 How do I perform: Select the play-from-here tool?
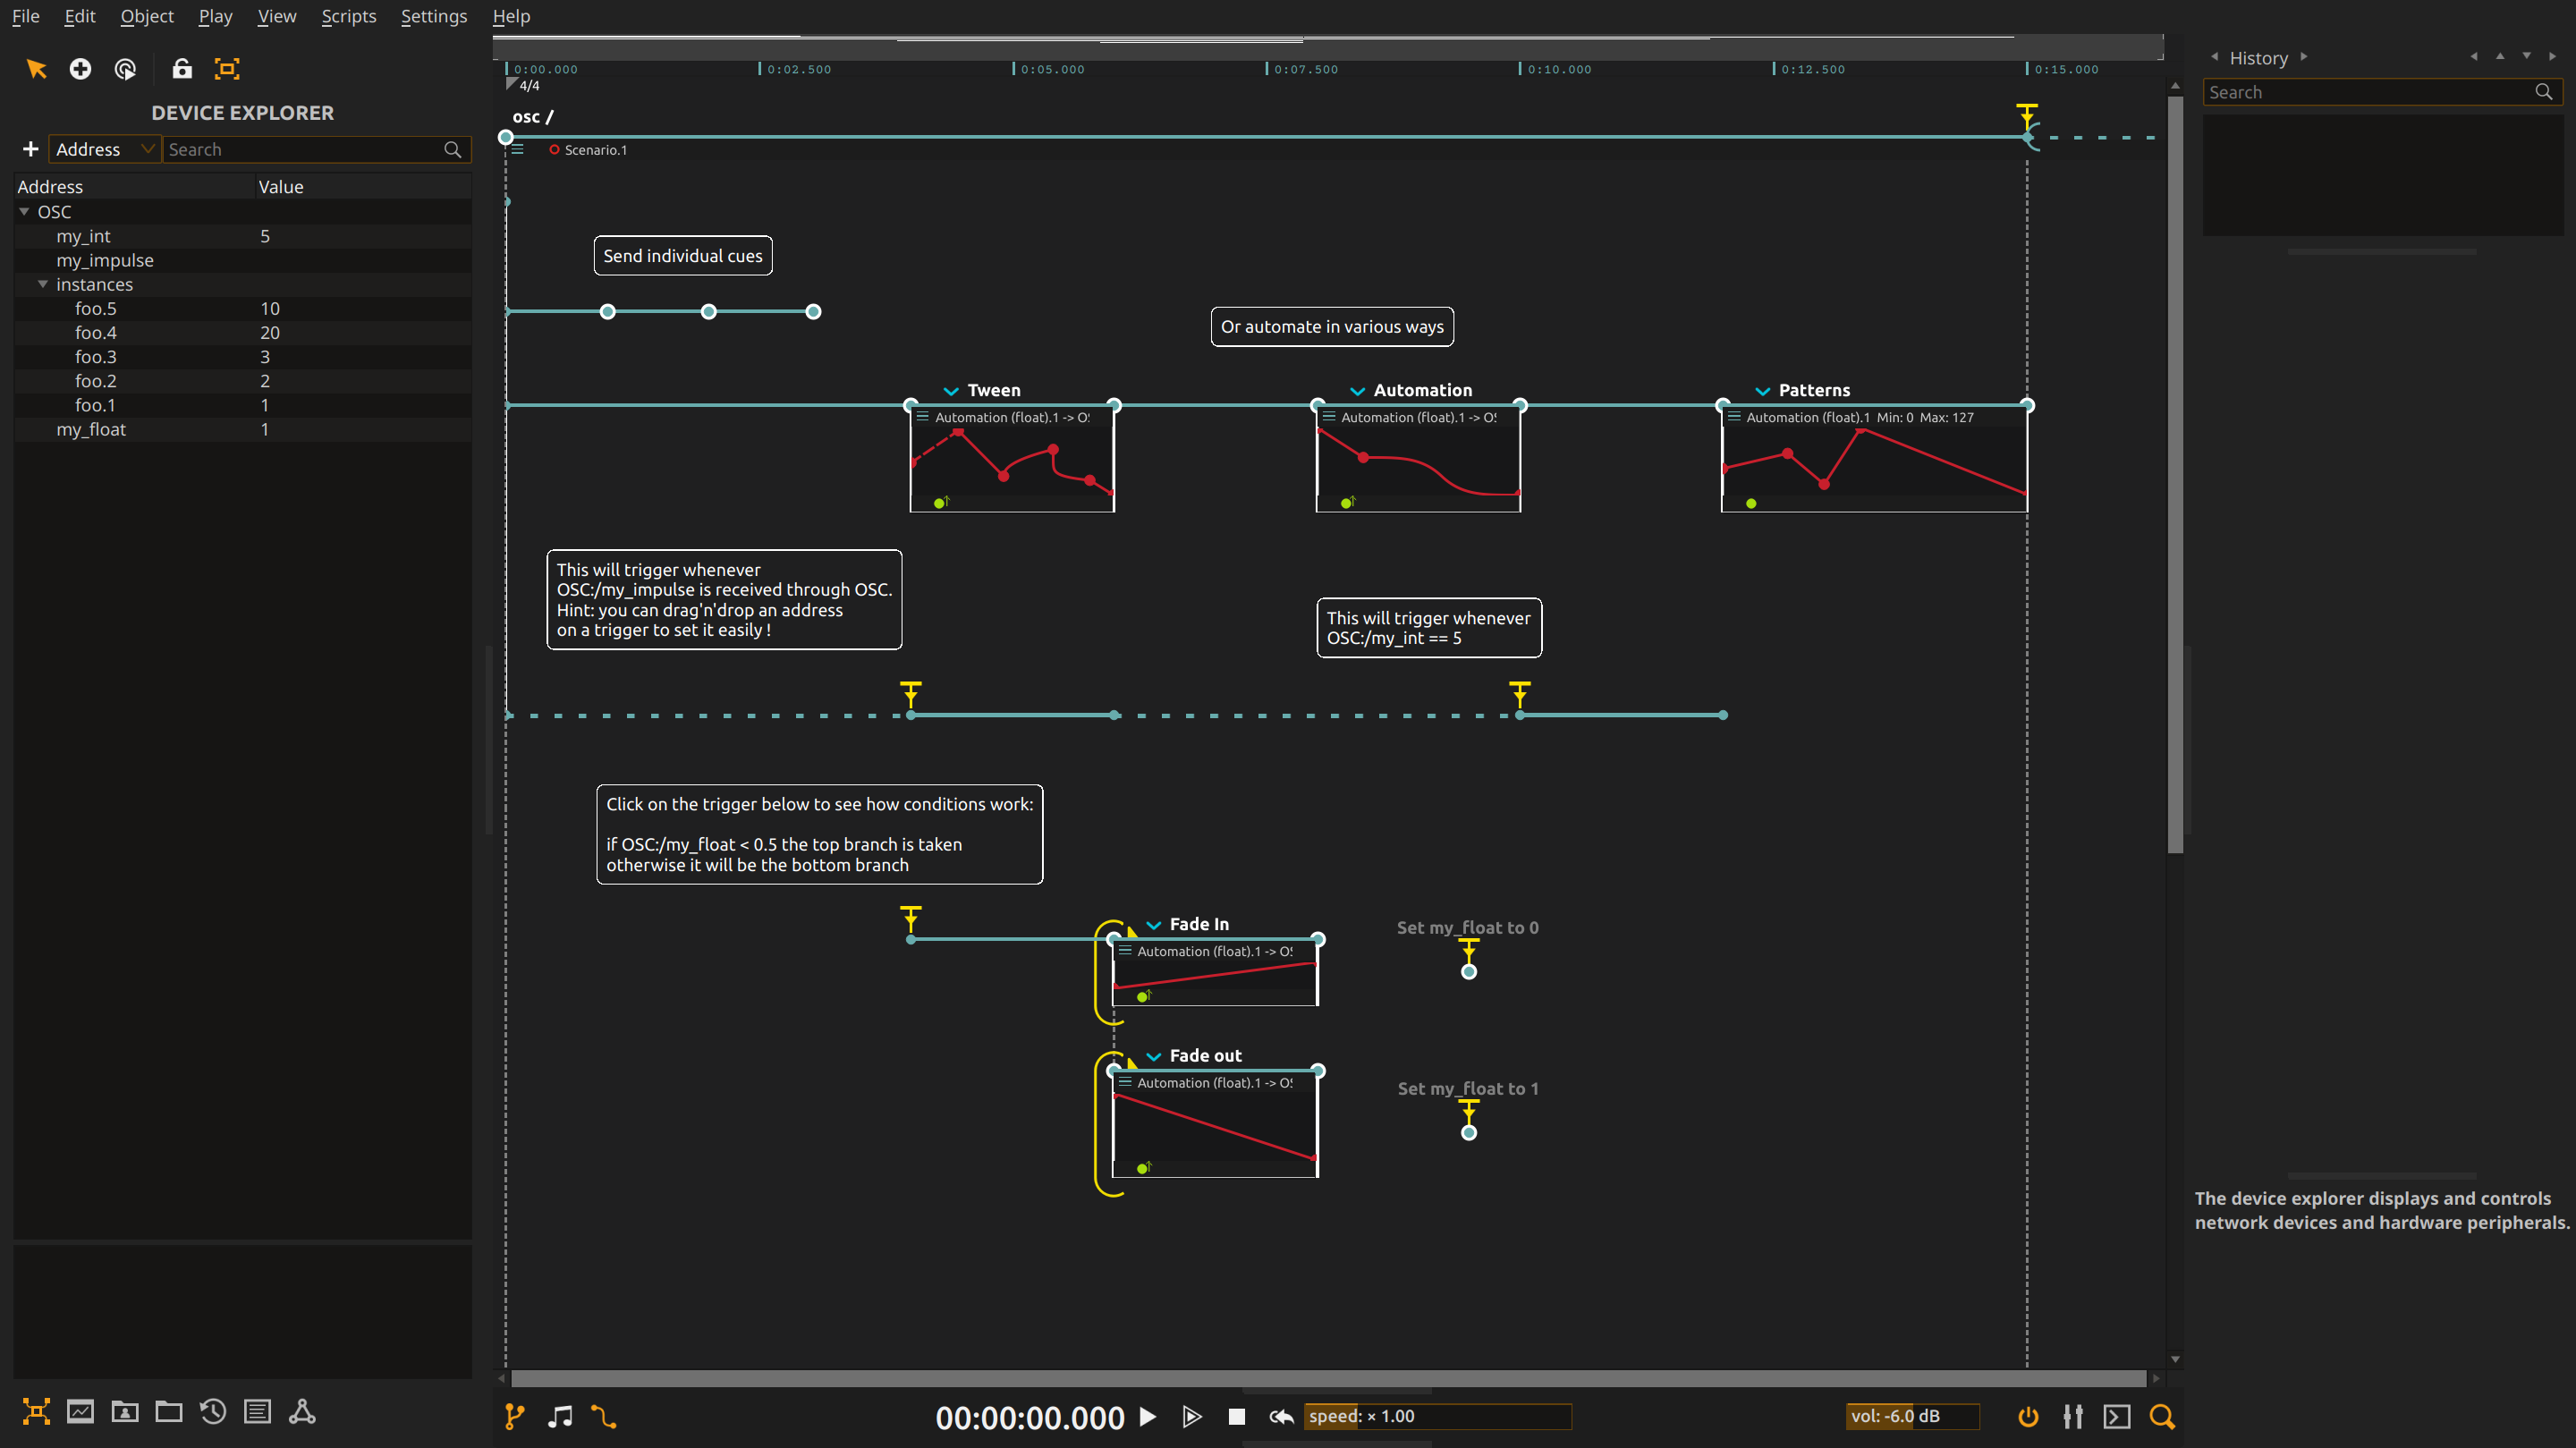[124, 68]
